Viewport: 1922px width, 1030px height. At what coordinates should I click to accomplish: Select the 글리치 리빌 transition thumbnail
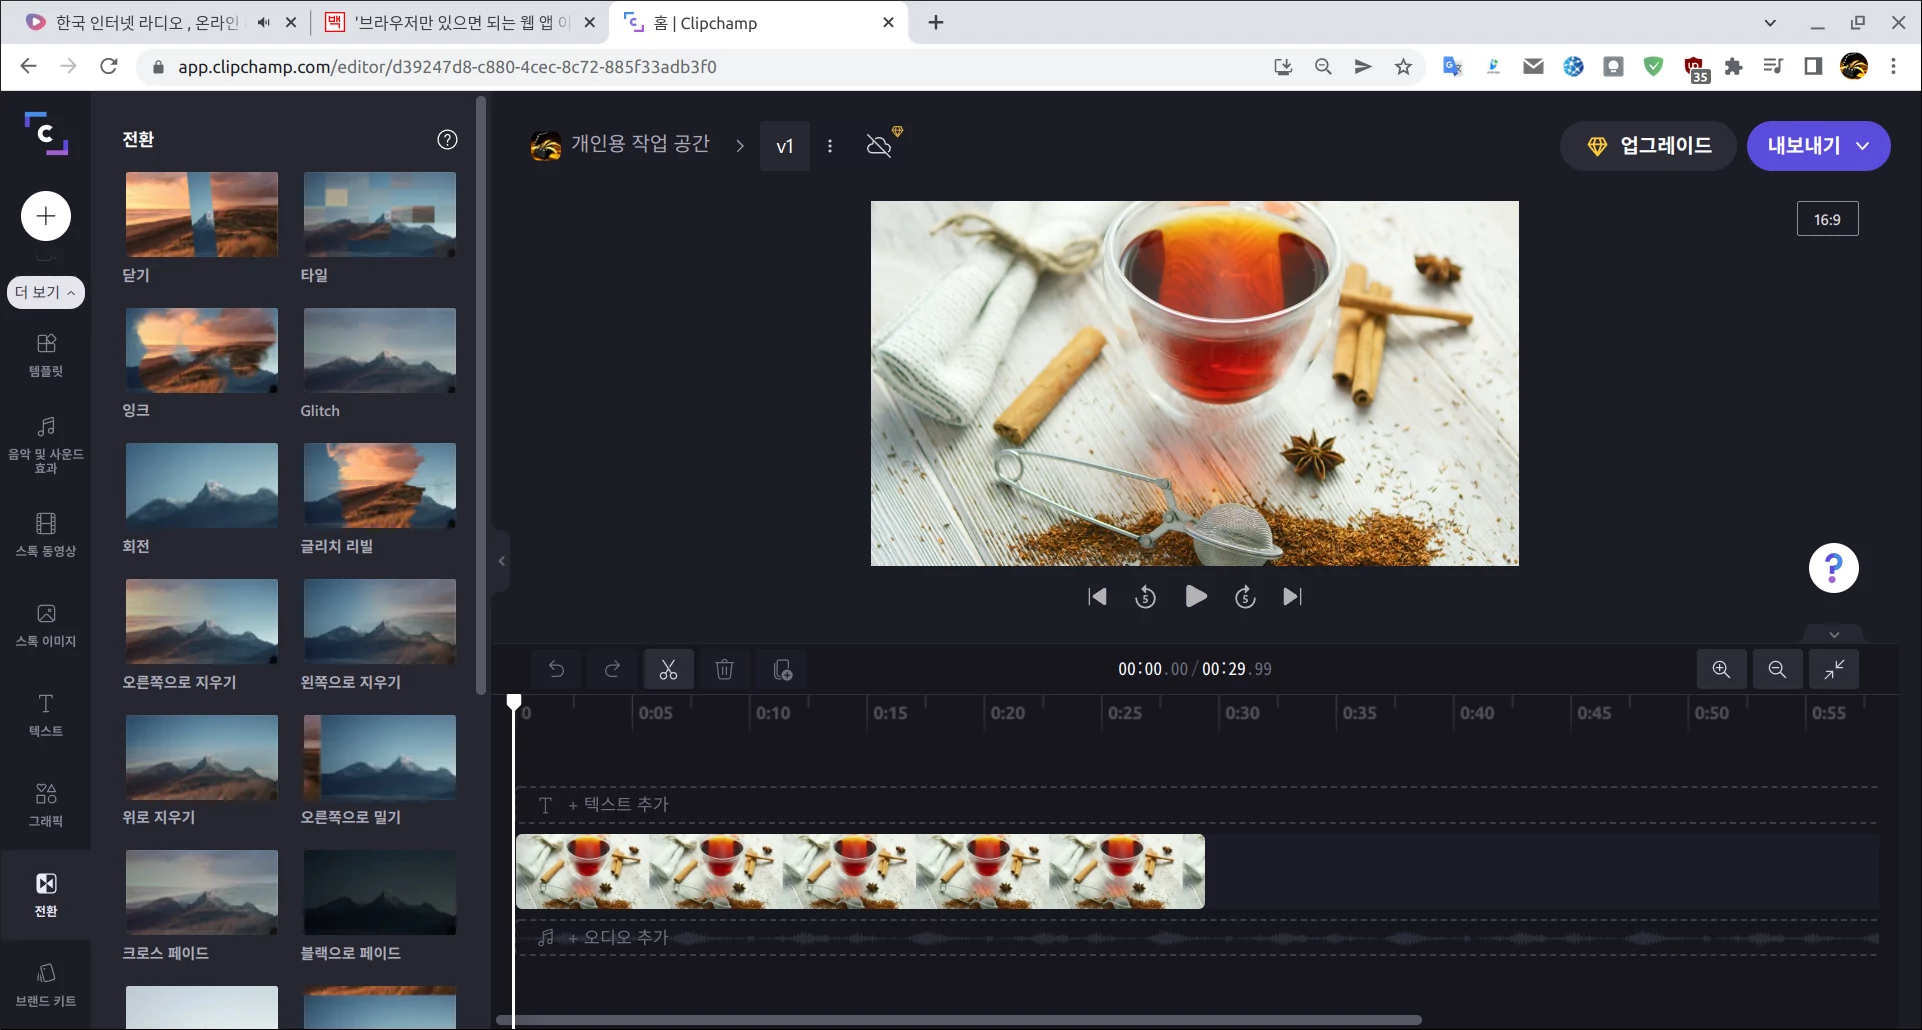pos(380,485)
